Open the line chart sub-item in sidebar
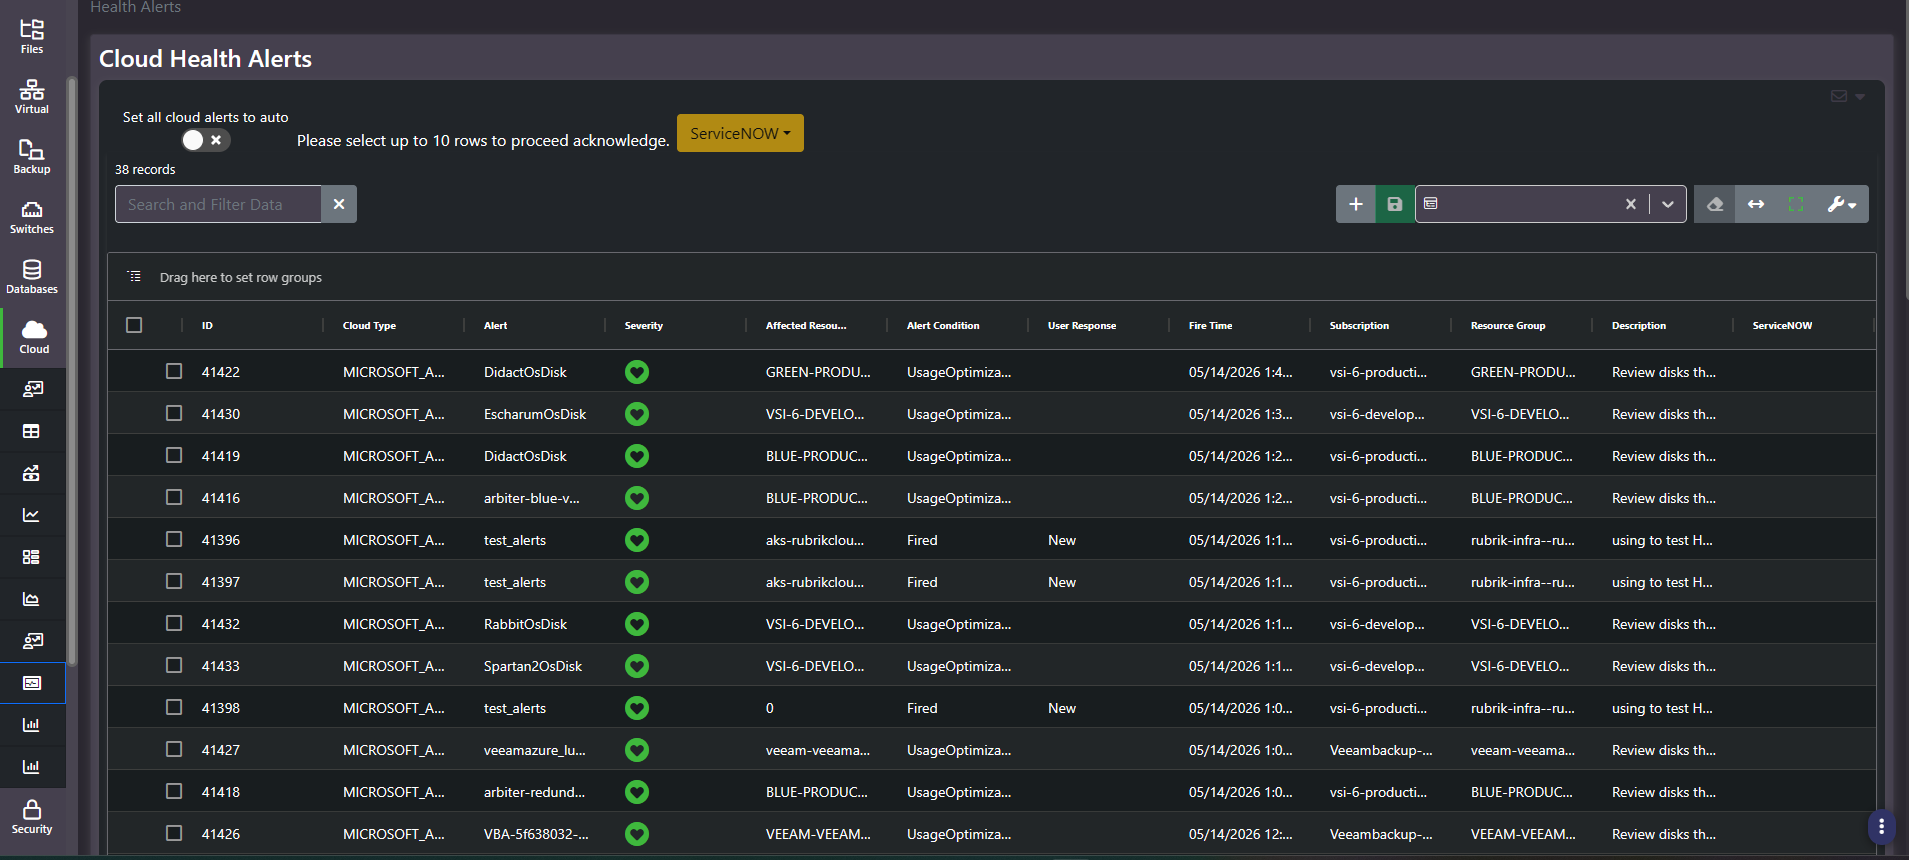This screenshot has height=860, width=1909. (32, 515)
